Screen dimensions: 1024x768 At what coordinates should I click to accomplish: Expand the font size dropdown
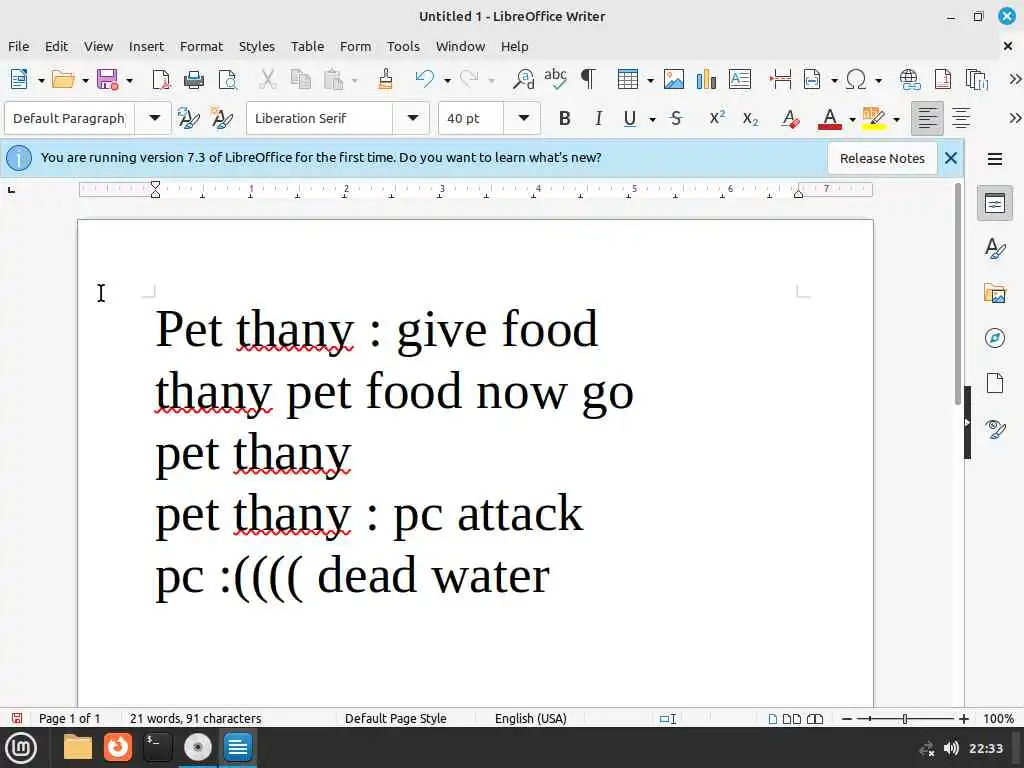(x=524, y=118)
